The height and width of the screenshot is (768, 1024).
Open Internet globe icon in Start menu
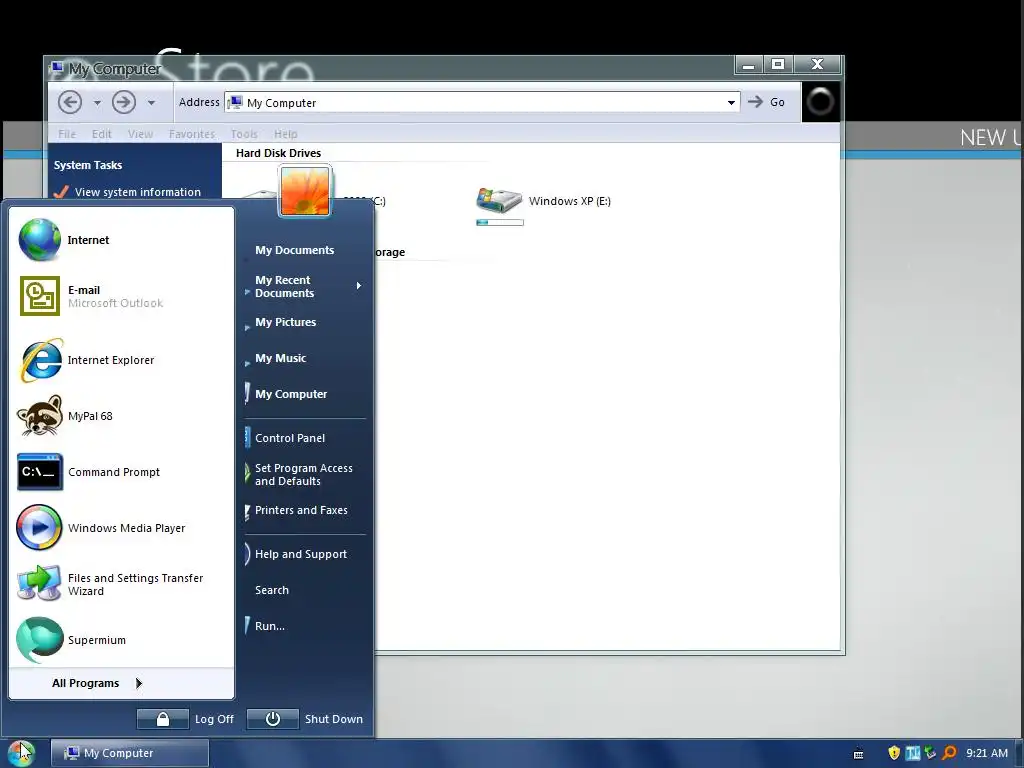point(40,240)
